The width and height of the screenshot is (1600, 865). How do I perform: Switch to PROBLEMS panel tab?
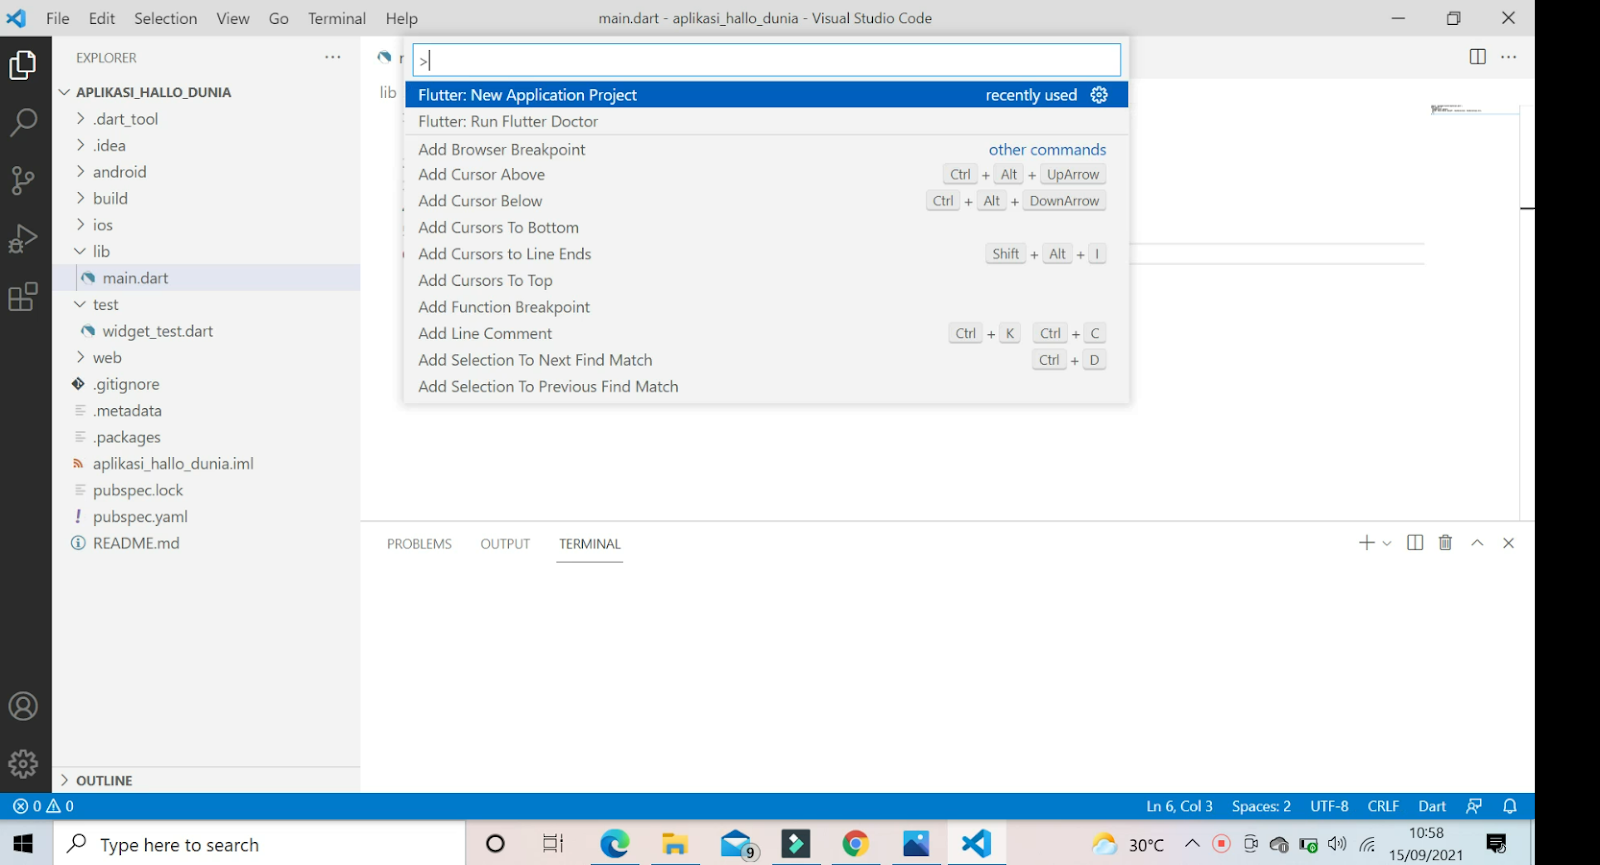[419, 544]
